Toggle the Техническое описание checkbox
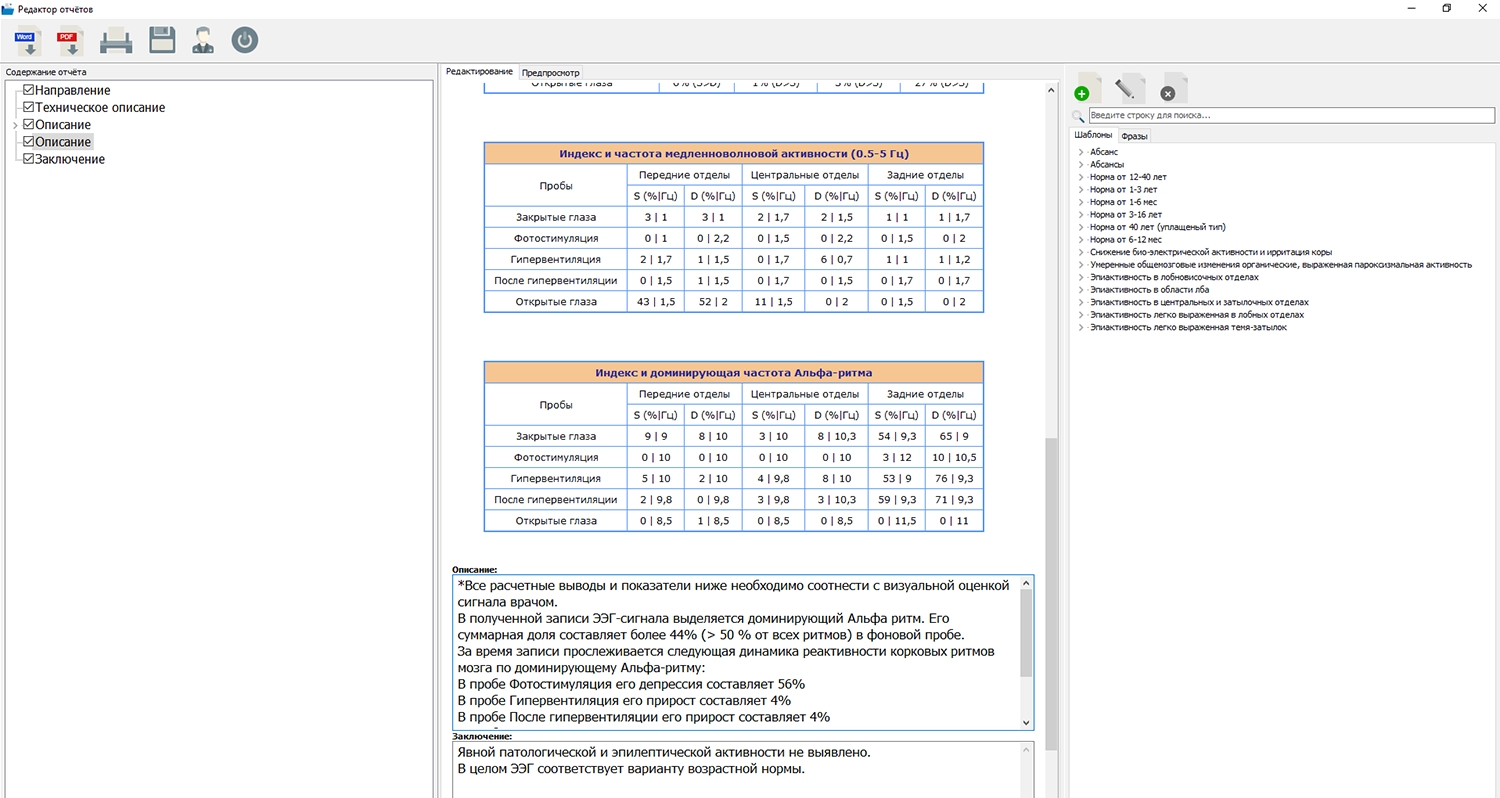This screenshot has width=1500, height=798. [x=29, y=107]
